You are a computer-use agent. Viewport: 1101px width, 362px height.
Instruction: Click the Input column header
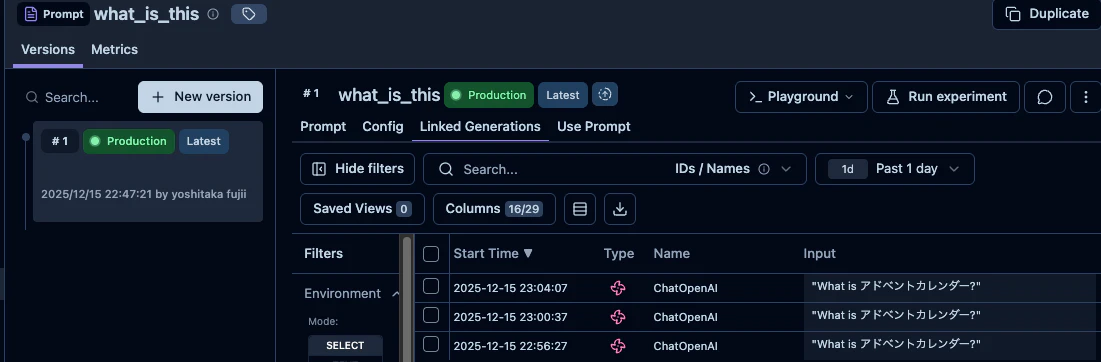point(819,253)
